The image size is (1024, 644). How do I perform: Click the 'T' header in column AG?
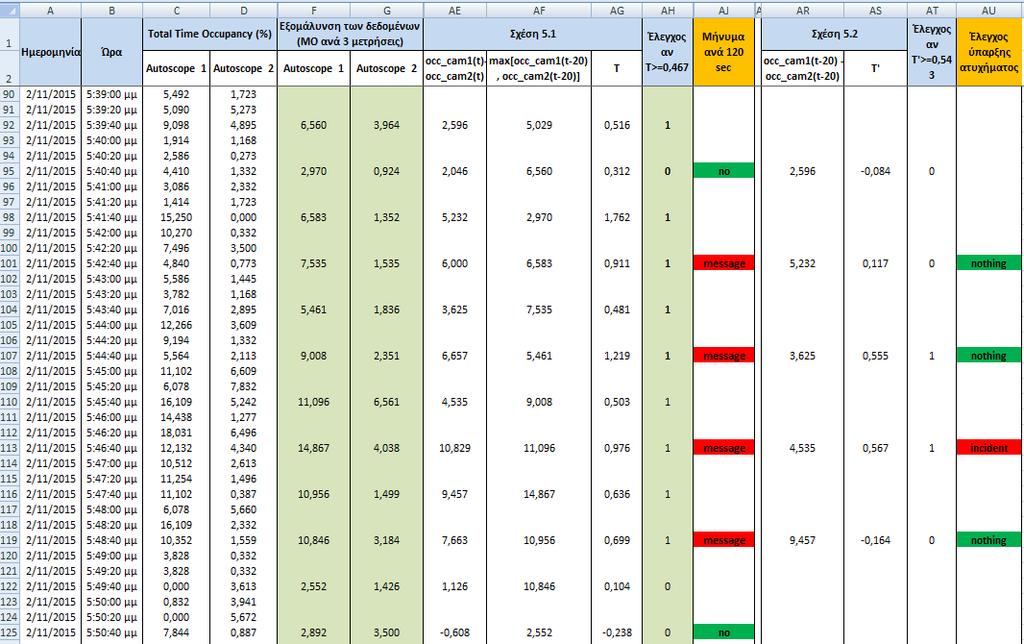click(x=616, y=68)
